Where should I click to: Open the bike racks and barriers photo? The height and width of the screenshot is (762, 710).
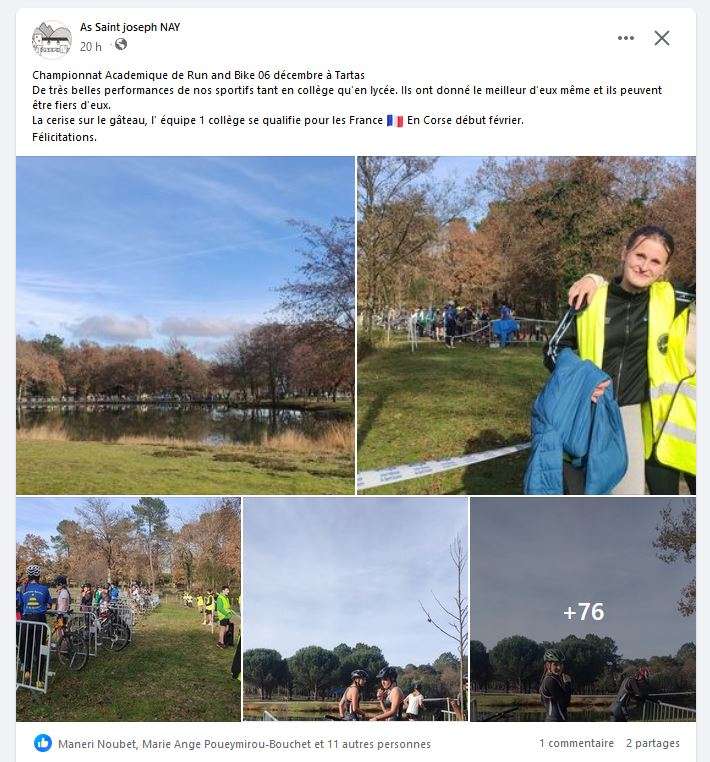[128, 609]
